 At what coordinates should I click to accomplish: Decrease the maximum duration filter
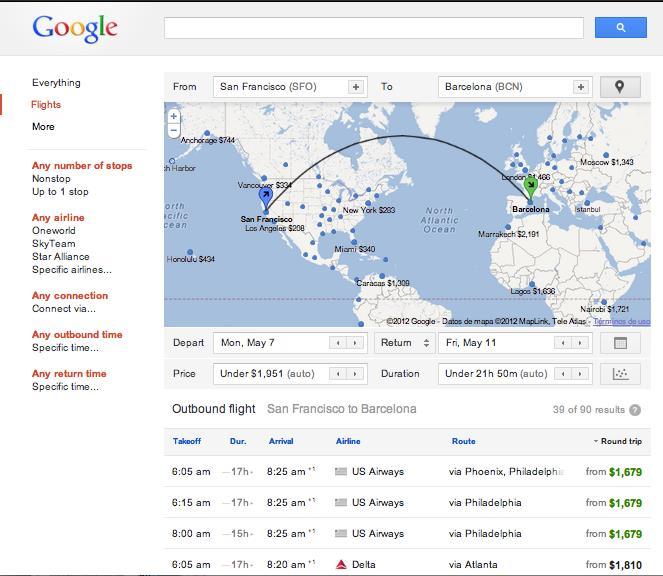(x=563, y=374)
